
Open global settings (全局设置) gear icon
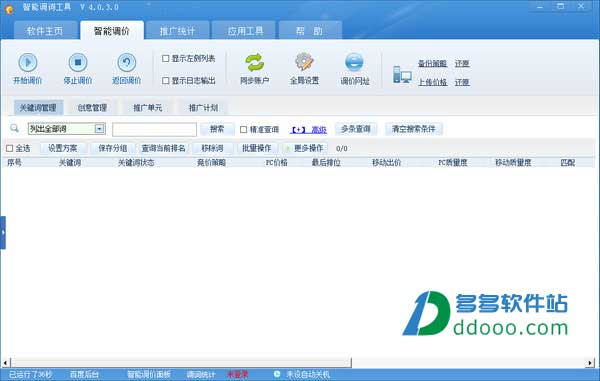coord(305,62)
